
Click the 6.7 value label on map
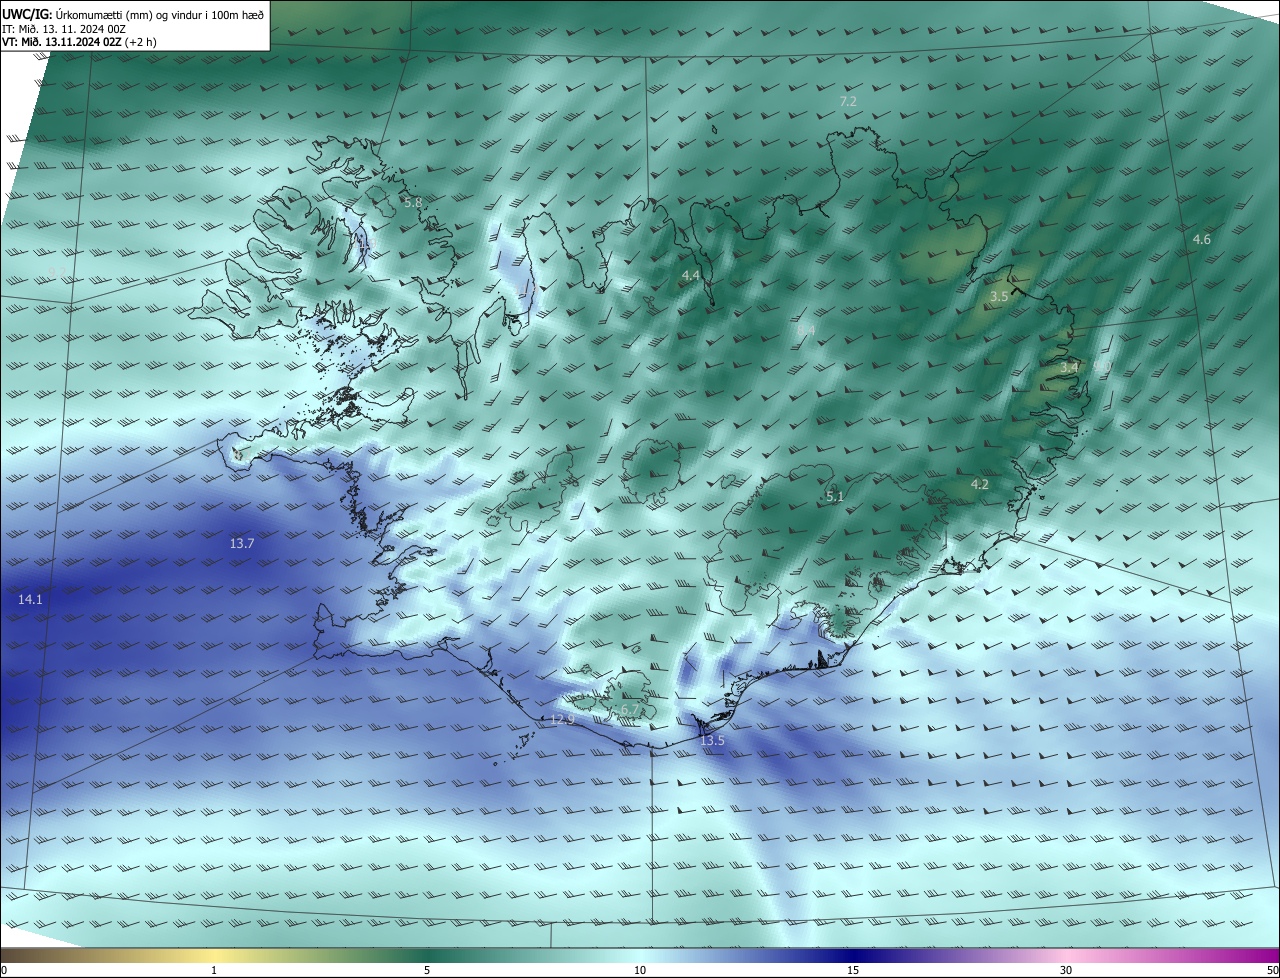(629, 710)
